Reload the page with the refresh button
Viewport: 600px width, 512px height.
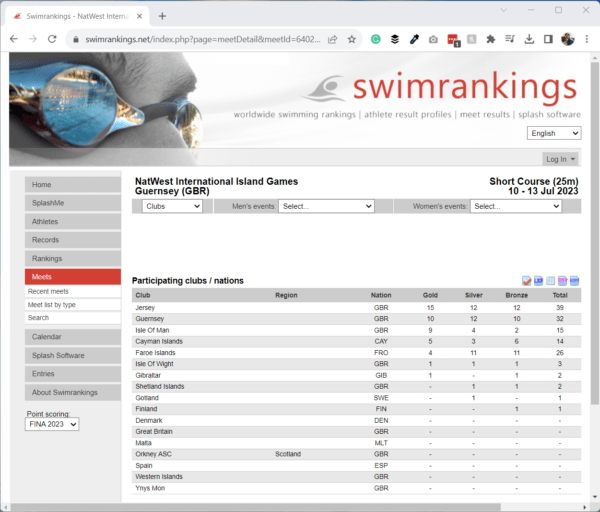54,39
